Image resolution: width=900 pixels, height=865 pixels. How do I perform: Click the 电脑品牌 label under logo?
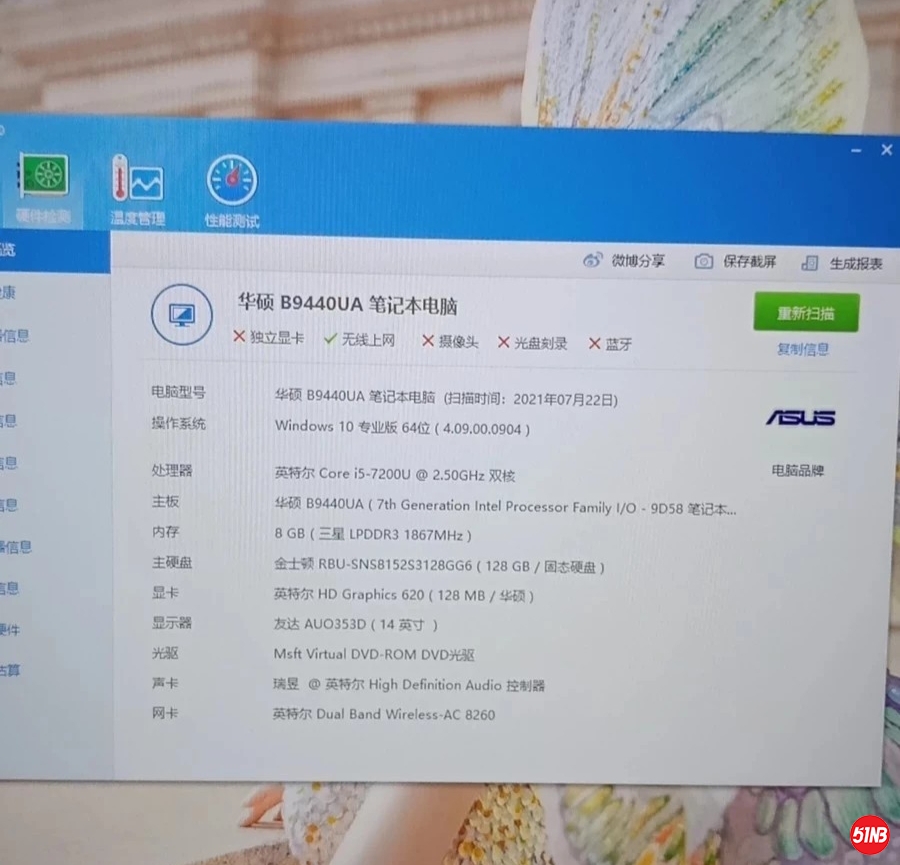797,471
